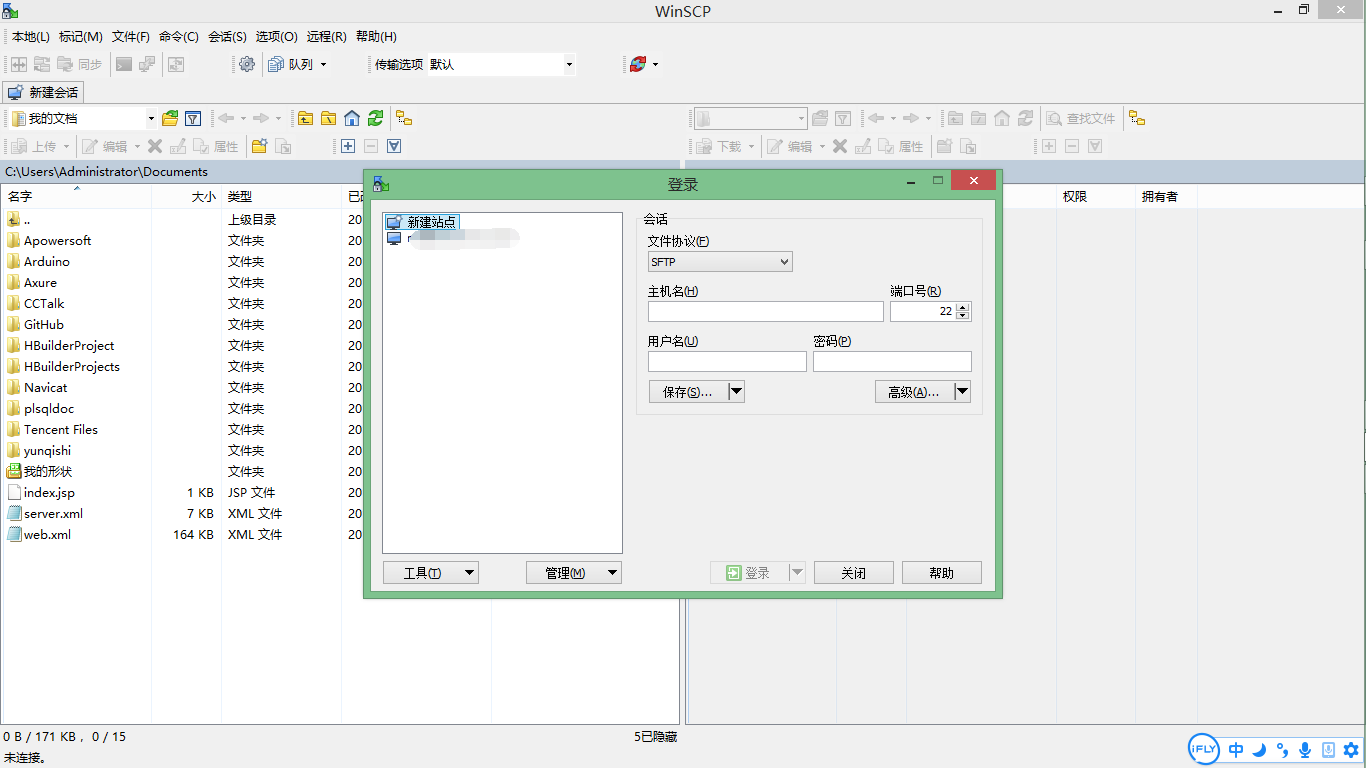Click the home directory icon in local panel
Screen dimensions: 1366x768
352,118
